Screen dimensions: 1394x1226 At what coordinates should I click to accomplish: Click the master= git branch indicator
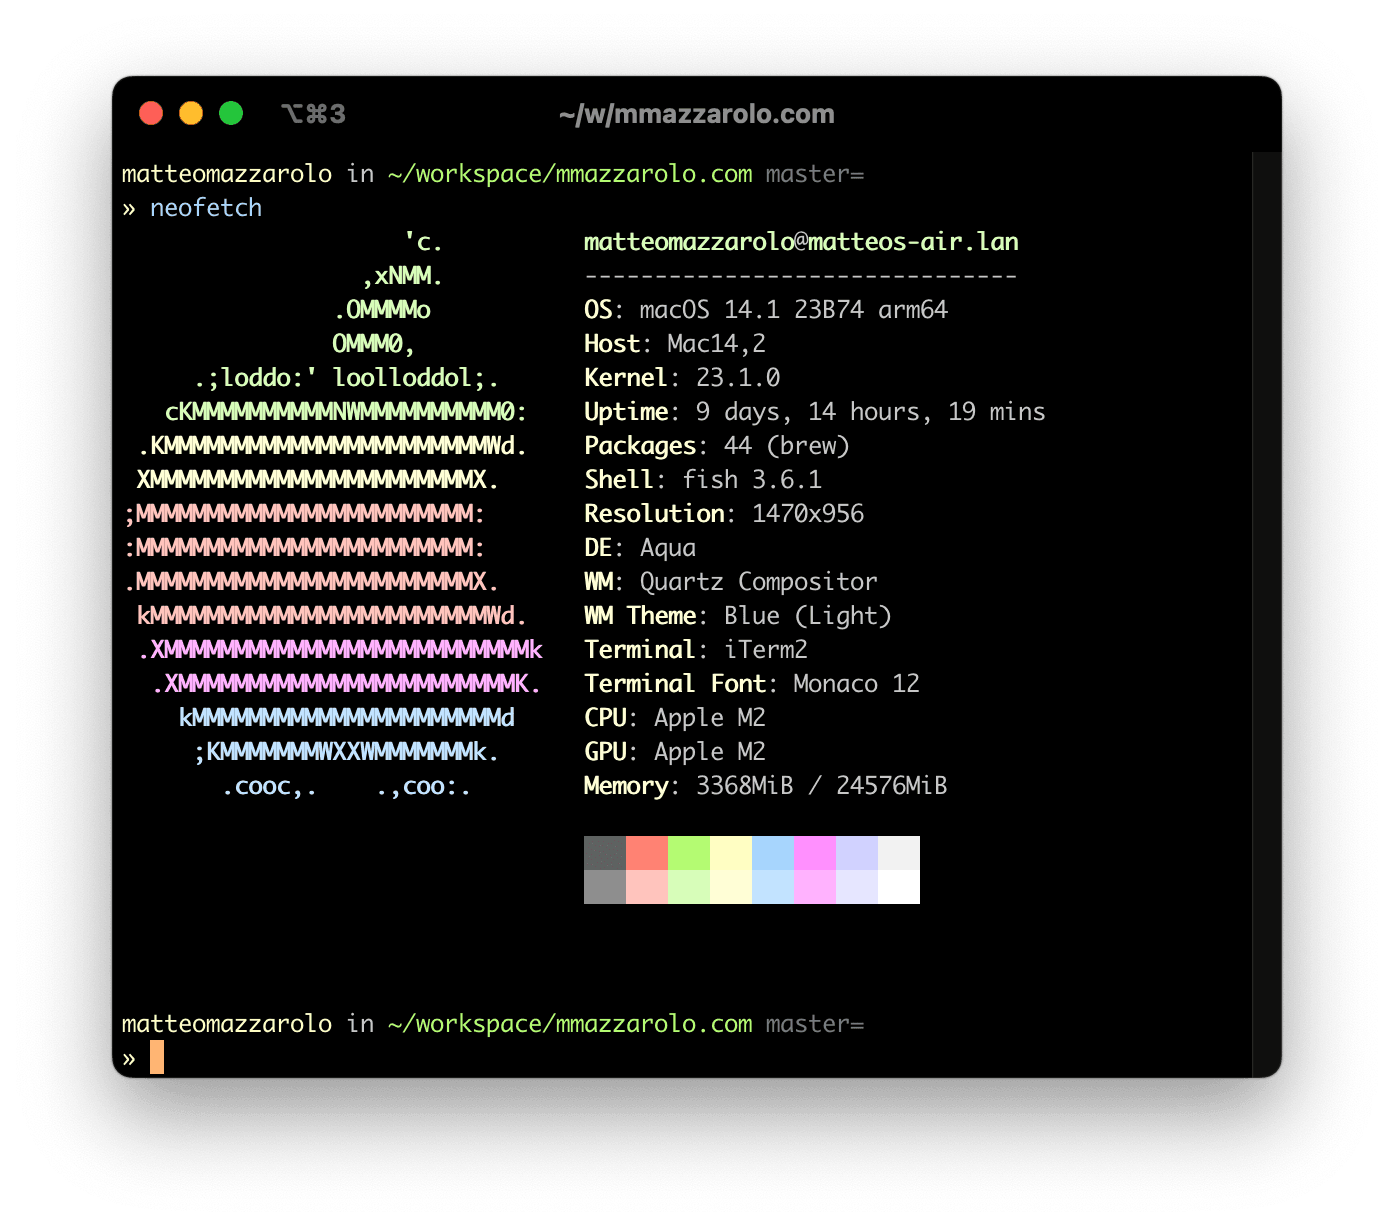pos(815,1023)
